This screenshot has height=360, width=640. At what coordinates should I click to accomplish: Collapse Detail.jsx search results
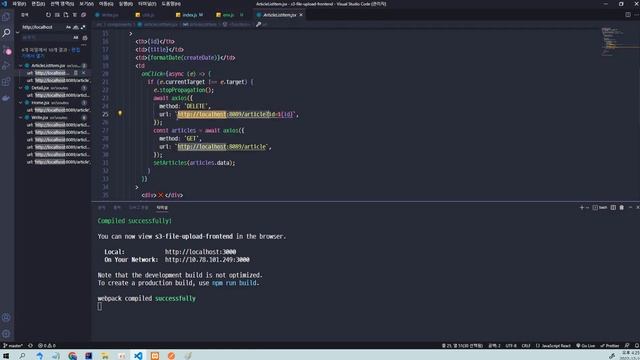(x=21, y=88)
